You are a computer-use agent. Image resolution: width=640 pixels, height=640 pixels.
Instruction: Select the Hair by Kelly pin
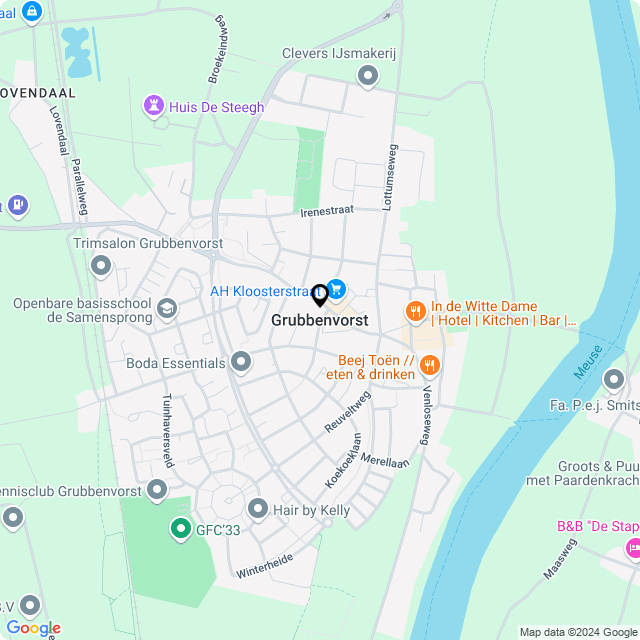point(258,510)
